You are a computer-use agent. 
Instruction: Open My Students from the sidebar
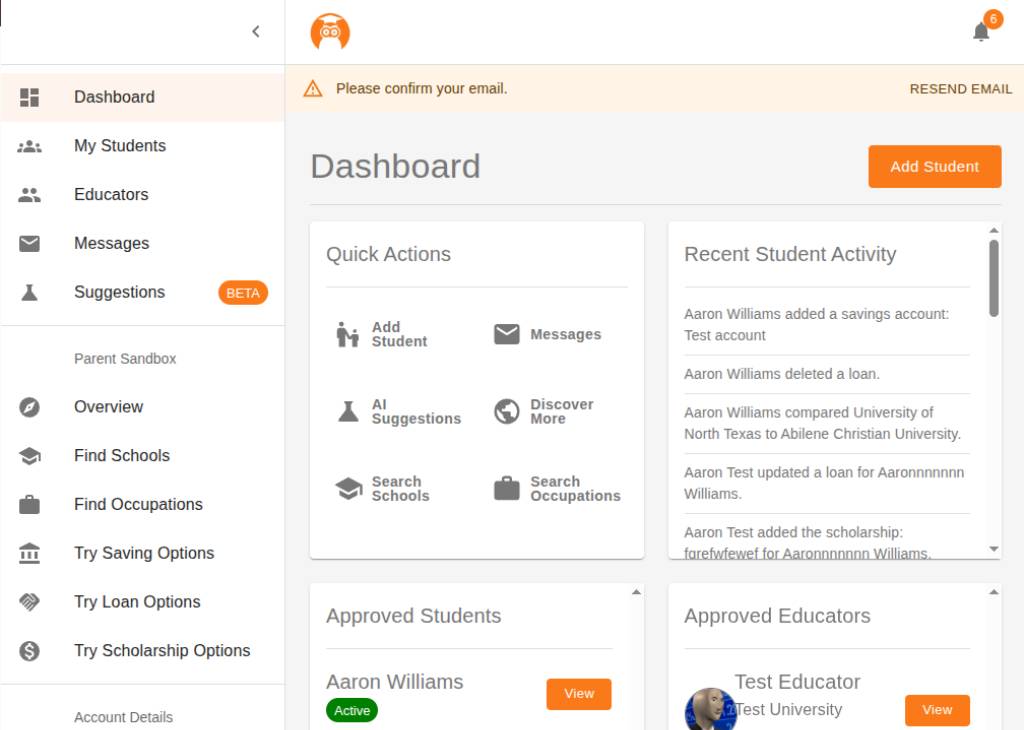[x=120, y=146]
